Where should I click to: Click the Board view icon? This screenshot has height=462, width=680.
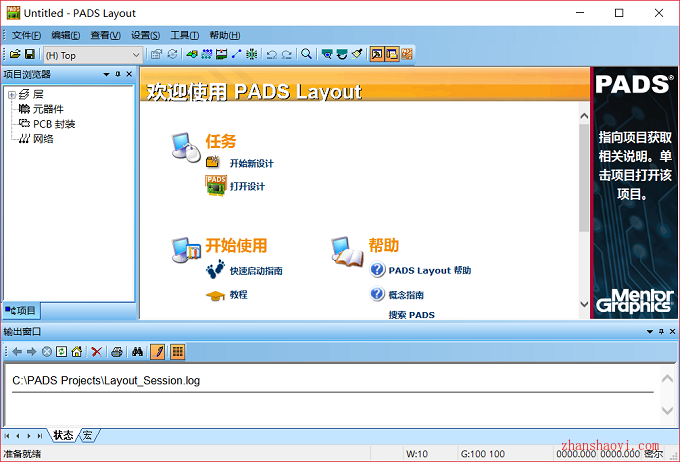327,54
